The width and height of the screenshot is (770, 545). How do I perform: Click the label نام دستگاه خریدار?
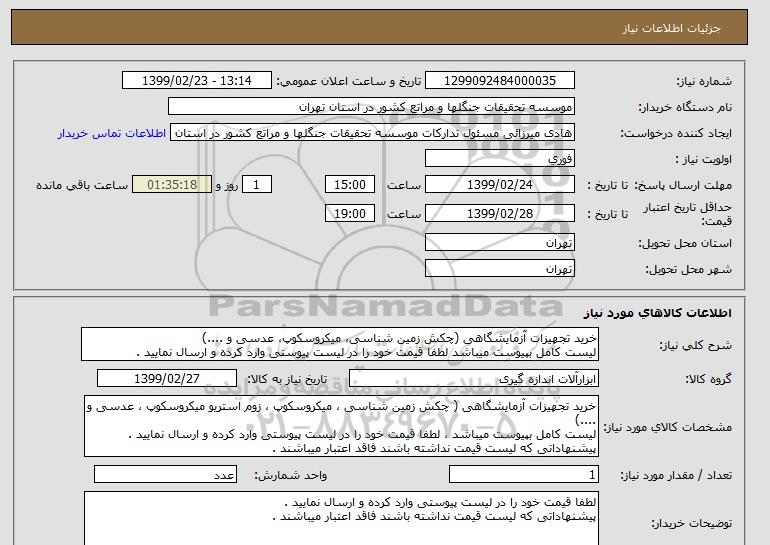click(685, 107)
